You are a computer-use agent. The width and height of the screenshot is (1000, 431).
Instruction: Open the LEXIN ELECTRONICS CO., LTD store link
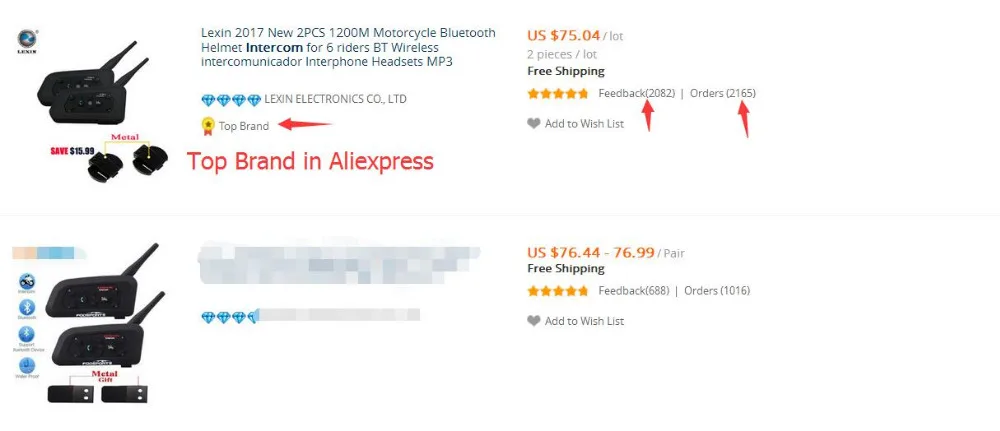click(335, 99)
